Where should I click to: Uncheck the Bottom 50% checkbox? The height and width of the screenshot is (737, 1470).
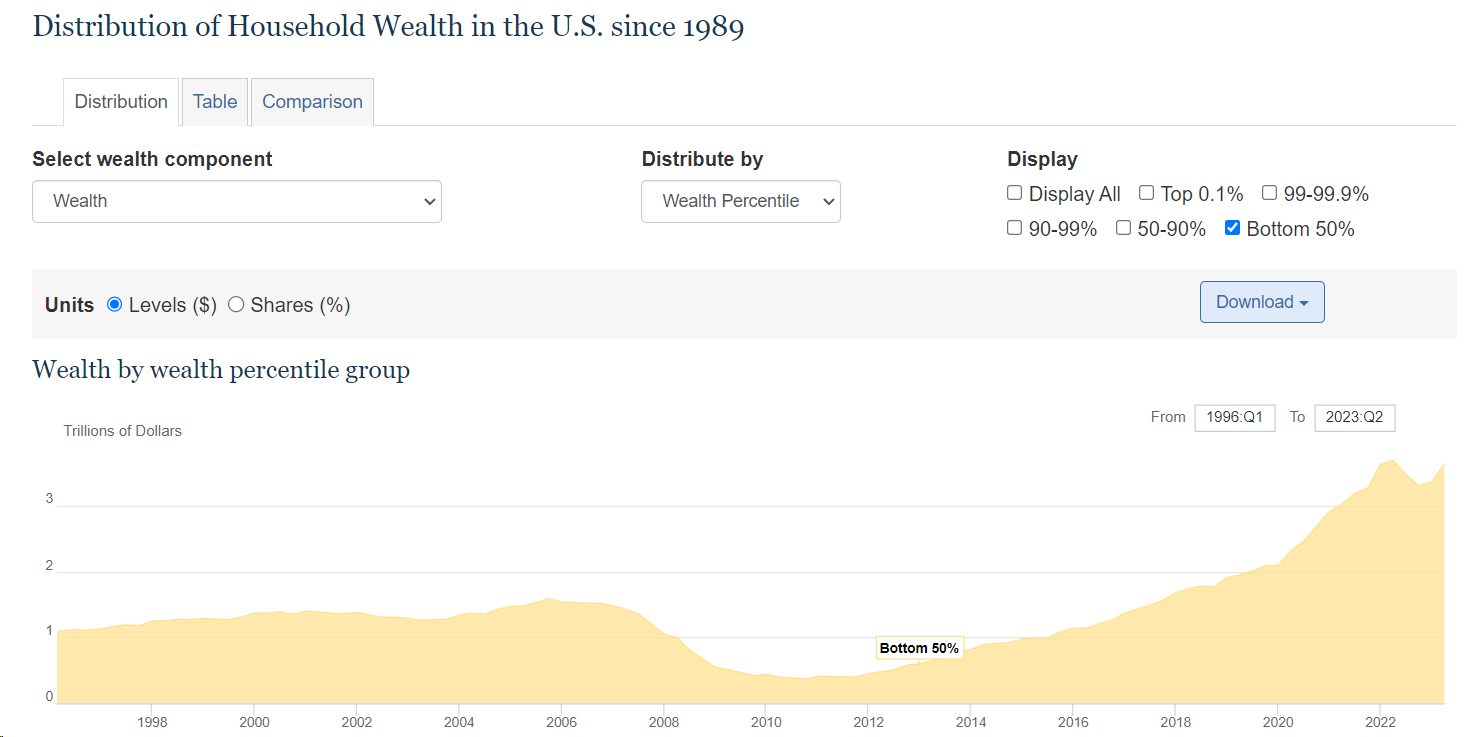(x=1233, y=228)
